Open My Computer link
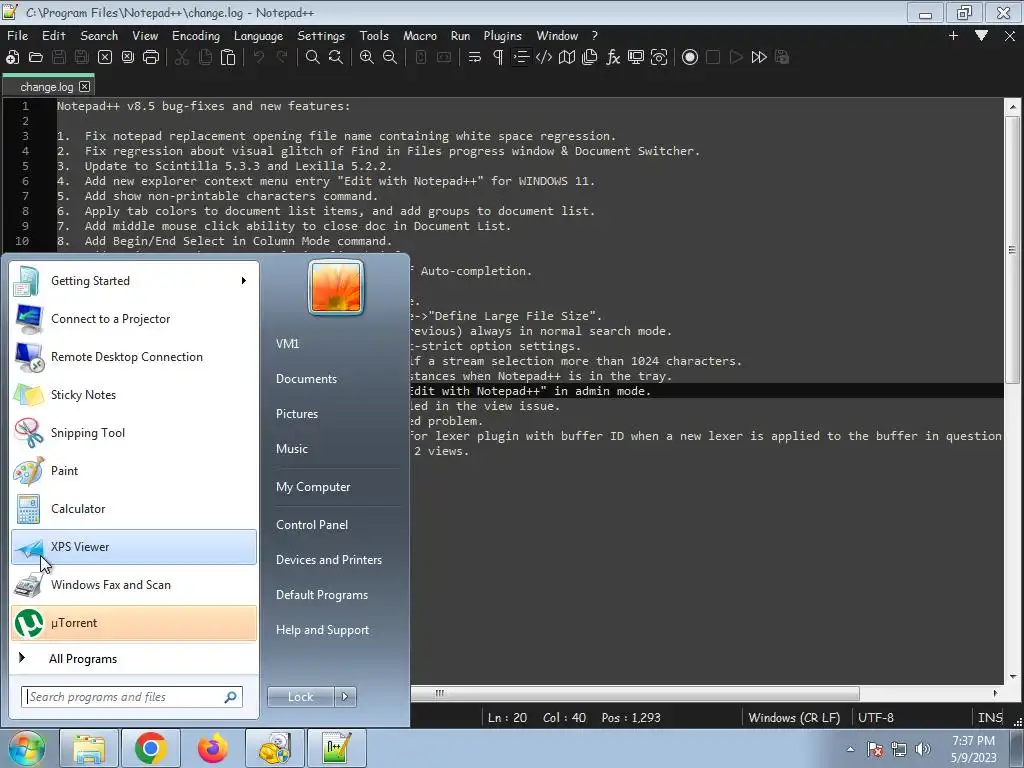This screenshot has width=1024, height=768. coord(313,487)
